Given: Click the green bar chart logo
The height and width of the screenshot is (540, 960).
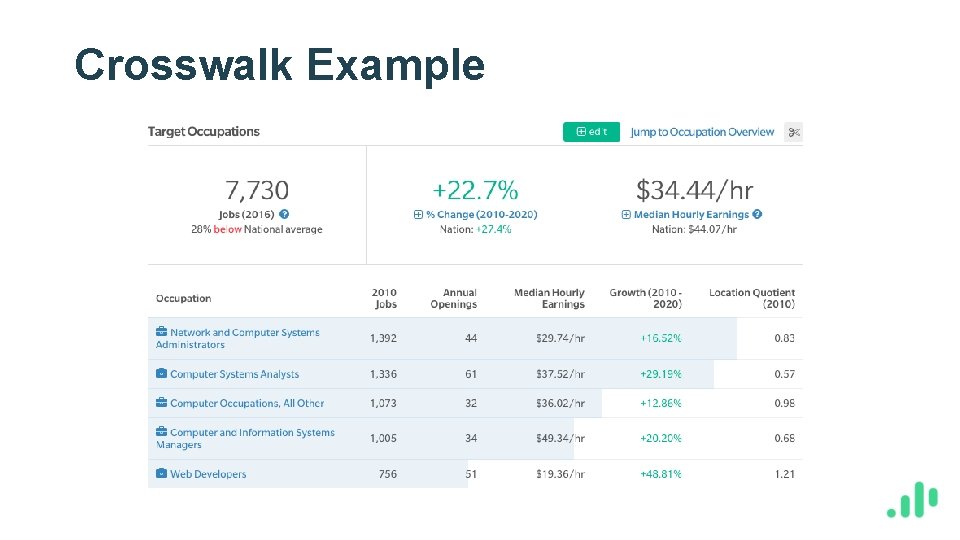Looking at the screenshot, I should coord(912,500).
